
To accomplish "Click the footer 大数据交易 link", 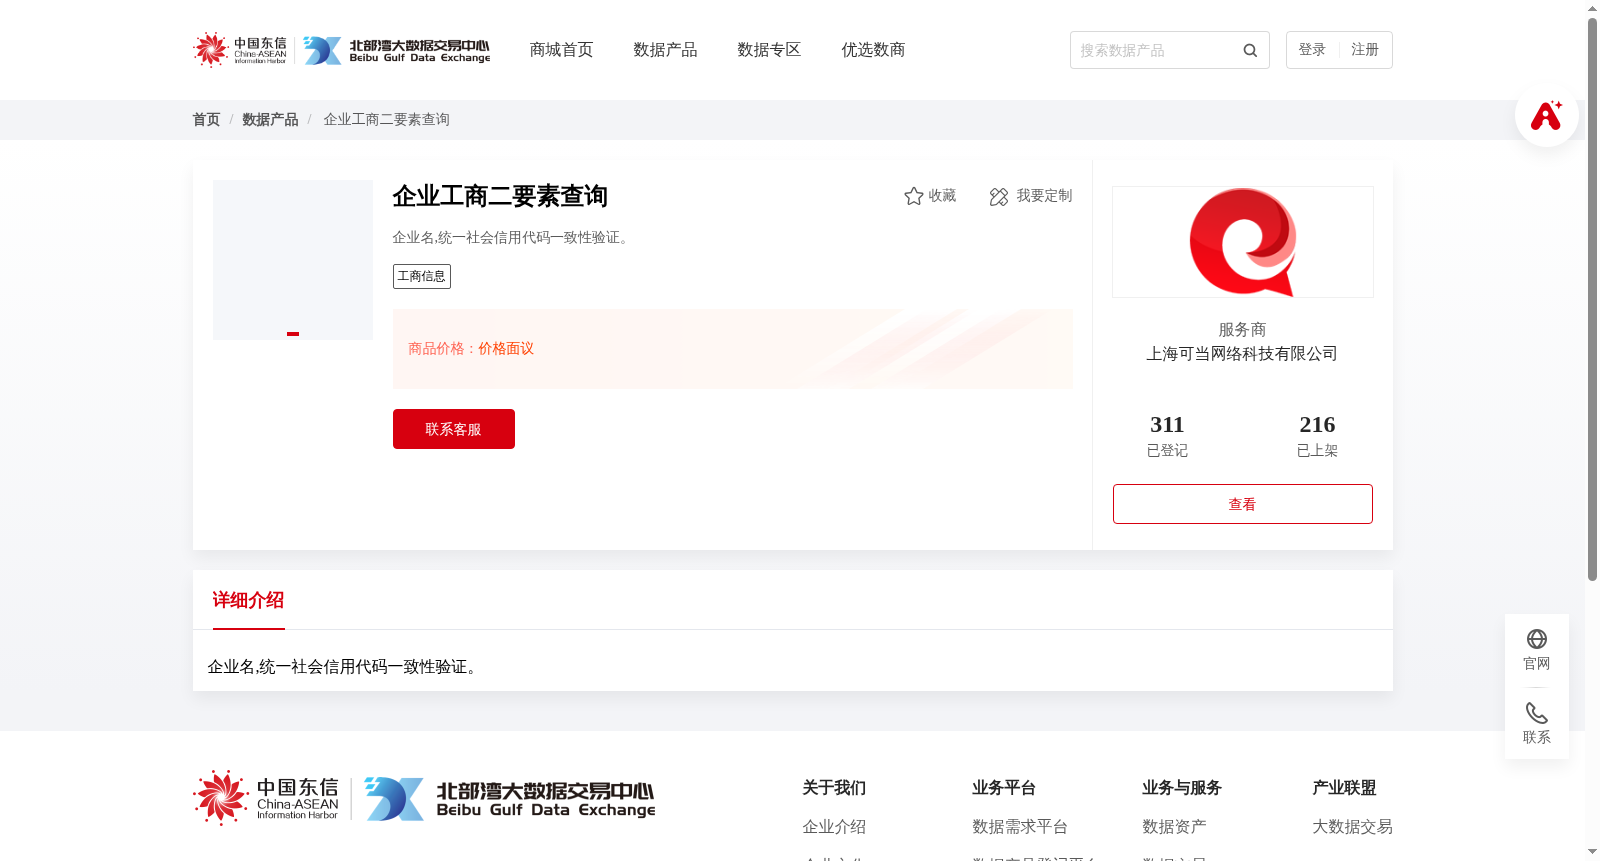I will [1352, 827].
